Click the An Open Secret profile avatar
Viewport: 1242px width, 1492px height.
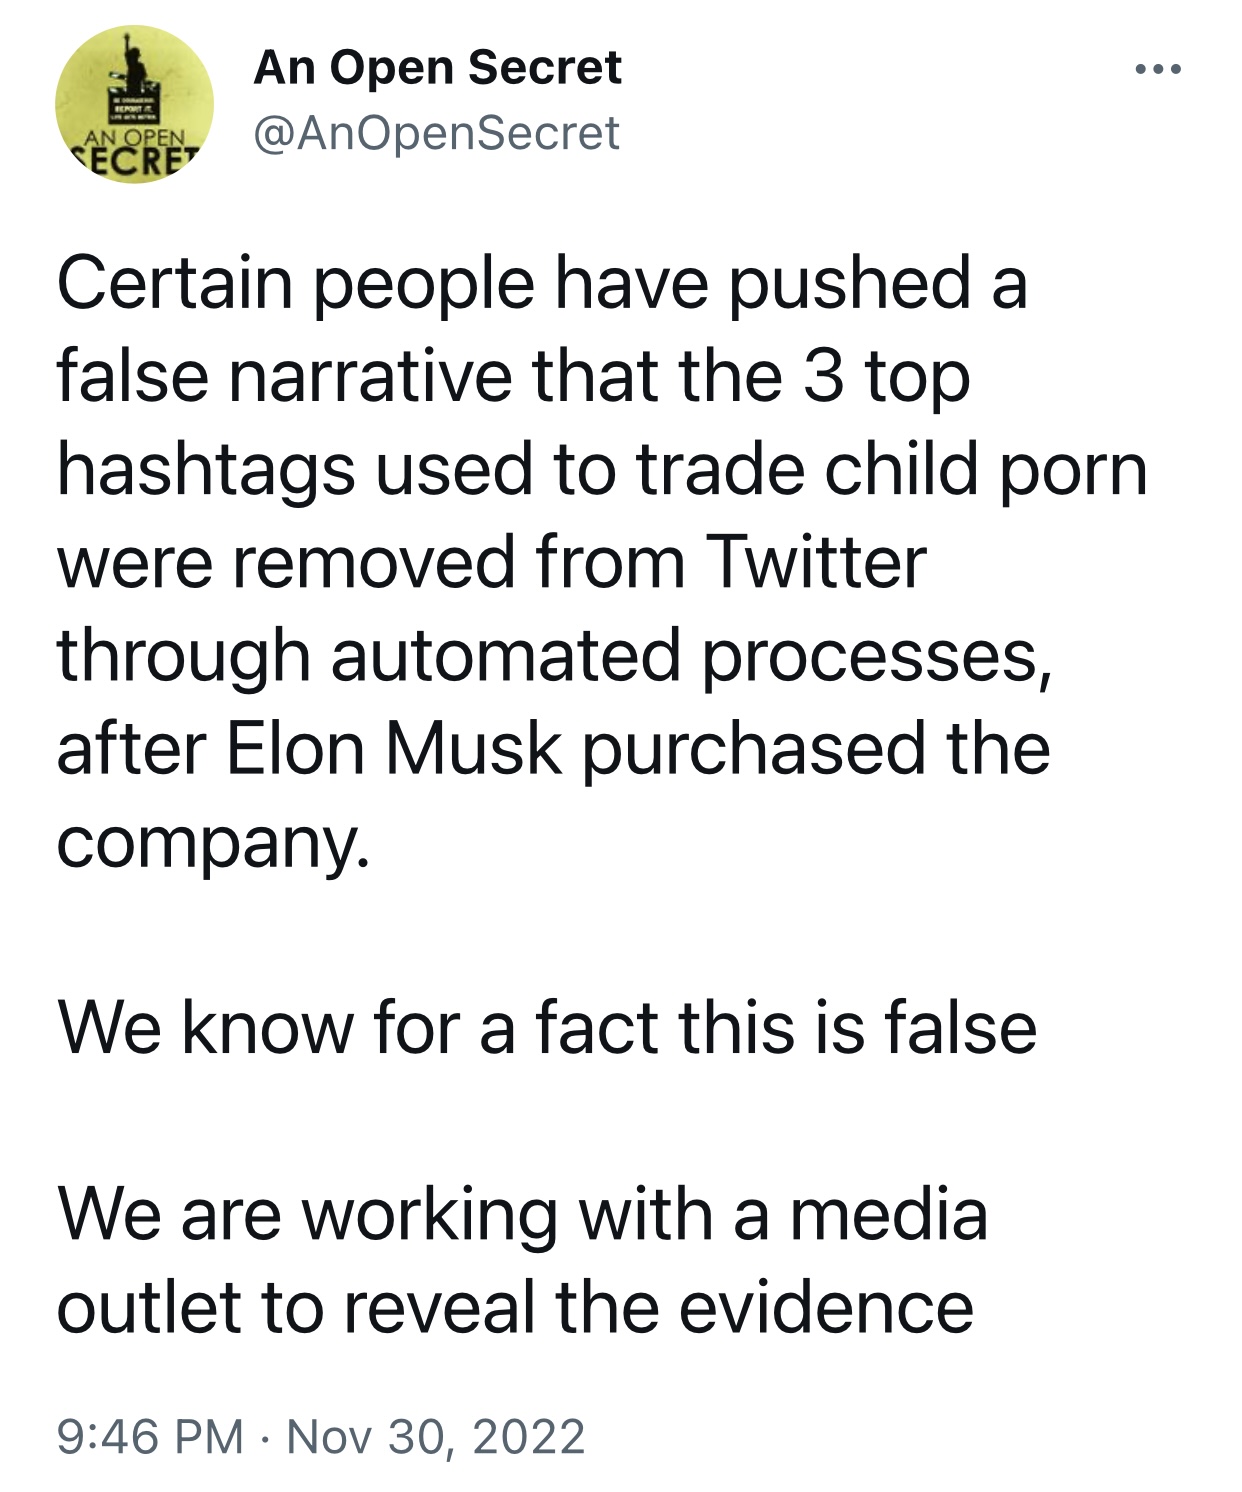(x=133, y=105)
